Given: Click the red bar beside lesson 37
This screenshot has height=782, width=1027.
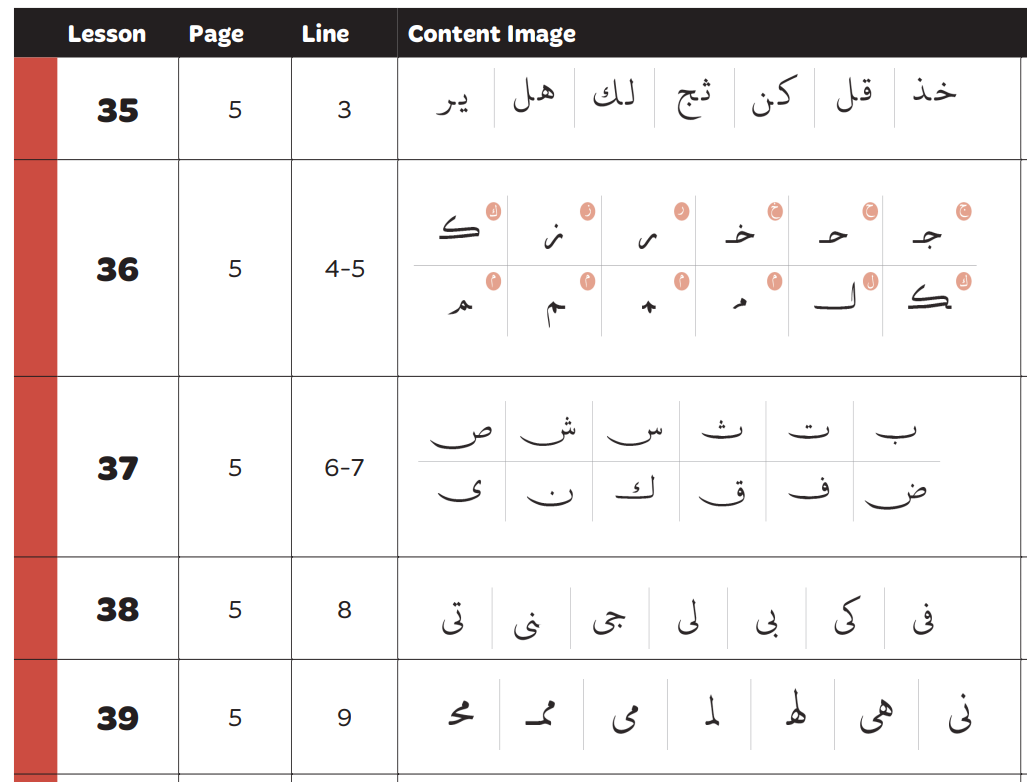Looking at the screenshot, I should tap(35, 467).
